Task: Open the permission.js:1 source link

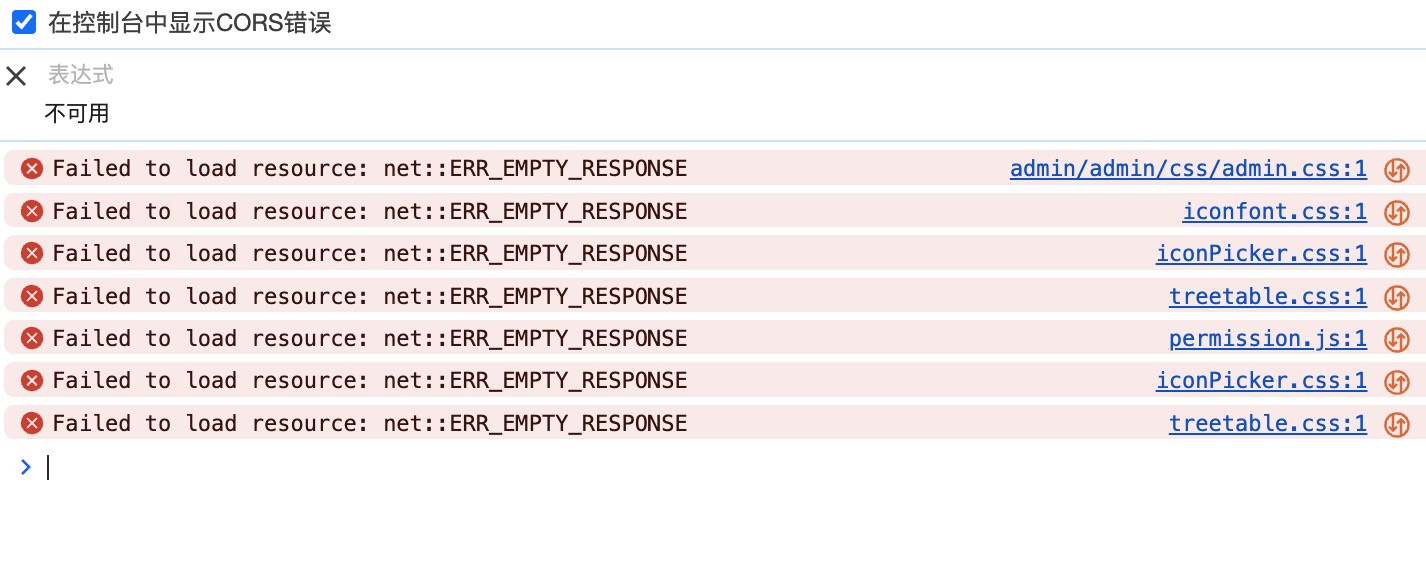Action: (1268, 339)
